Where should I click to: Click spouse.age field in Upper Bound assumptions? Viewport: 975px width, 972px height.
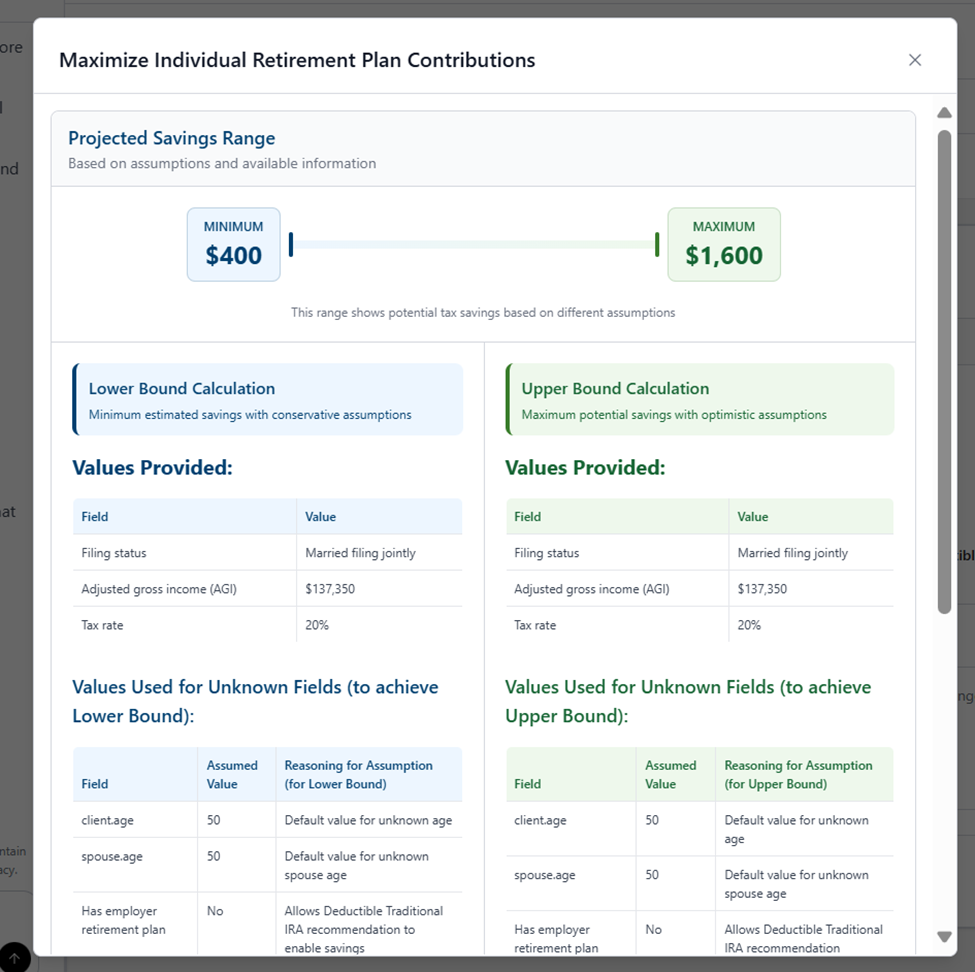(x=543, y=875)
